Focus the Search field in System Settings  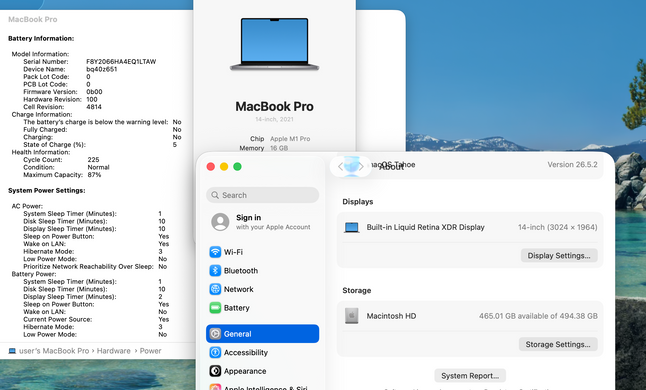[x=262, y=195]
